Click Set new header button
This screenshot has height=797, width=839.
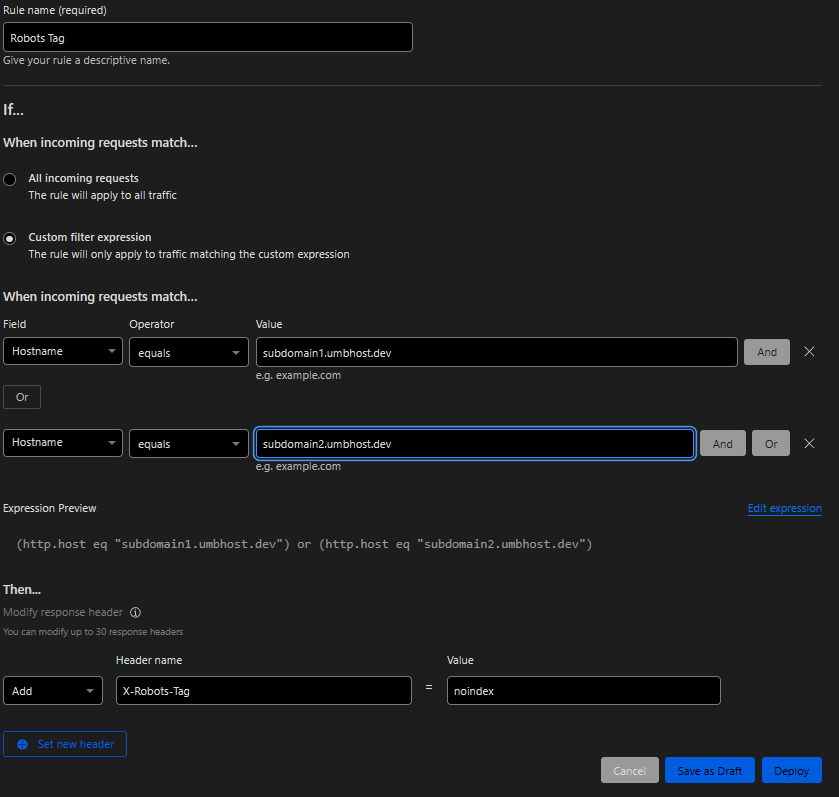[65, 744]
